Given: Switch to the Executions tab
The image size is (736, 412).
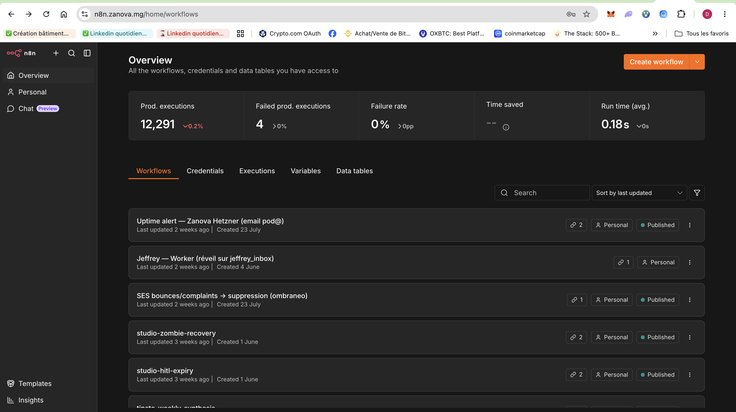Looking at the screenshot, I should pyautogui.click(x=257, y=171).
